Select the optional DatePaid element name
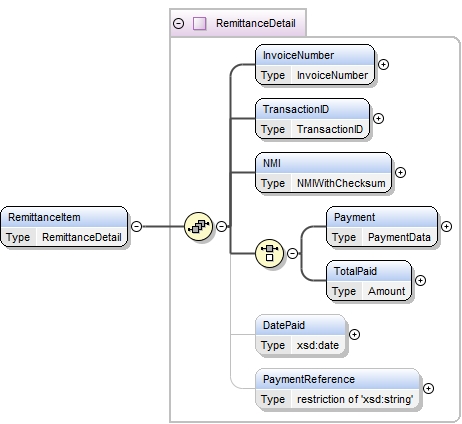This screenshot has width=462, height=424. (x=284, y=325)
